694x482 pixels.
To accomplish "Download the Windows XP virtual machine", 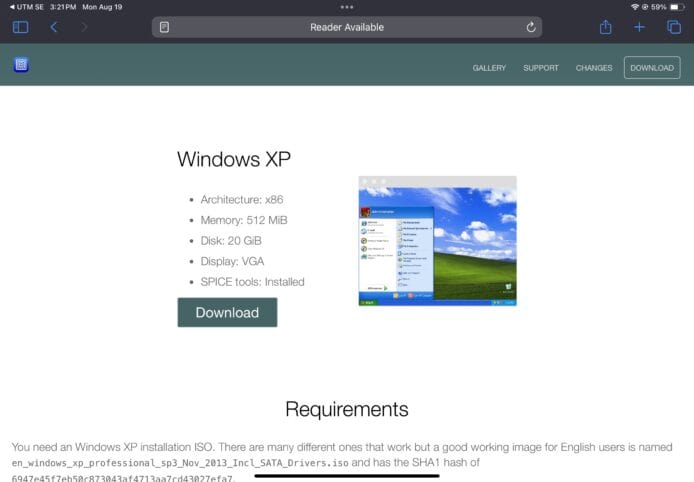I will pos(227,312).
